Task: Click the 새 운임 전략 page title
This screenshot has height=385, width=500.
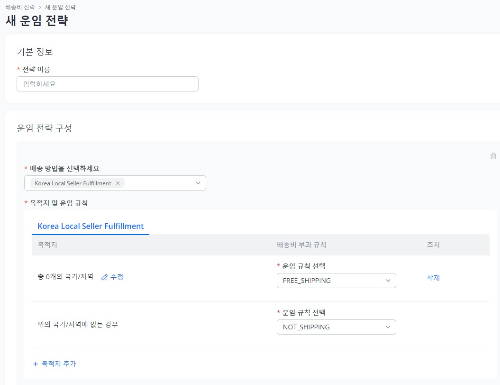Action: point(37,20)
